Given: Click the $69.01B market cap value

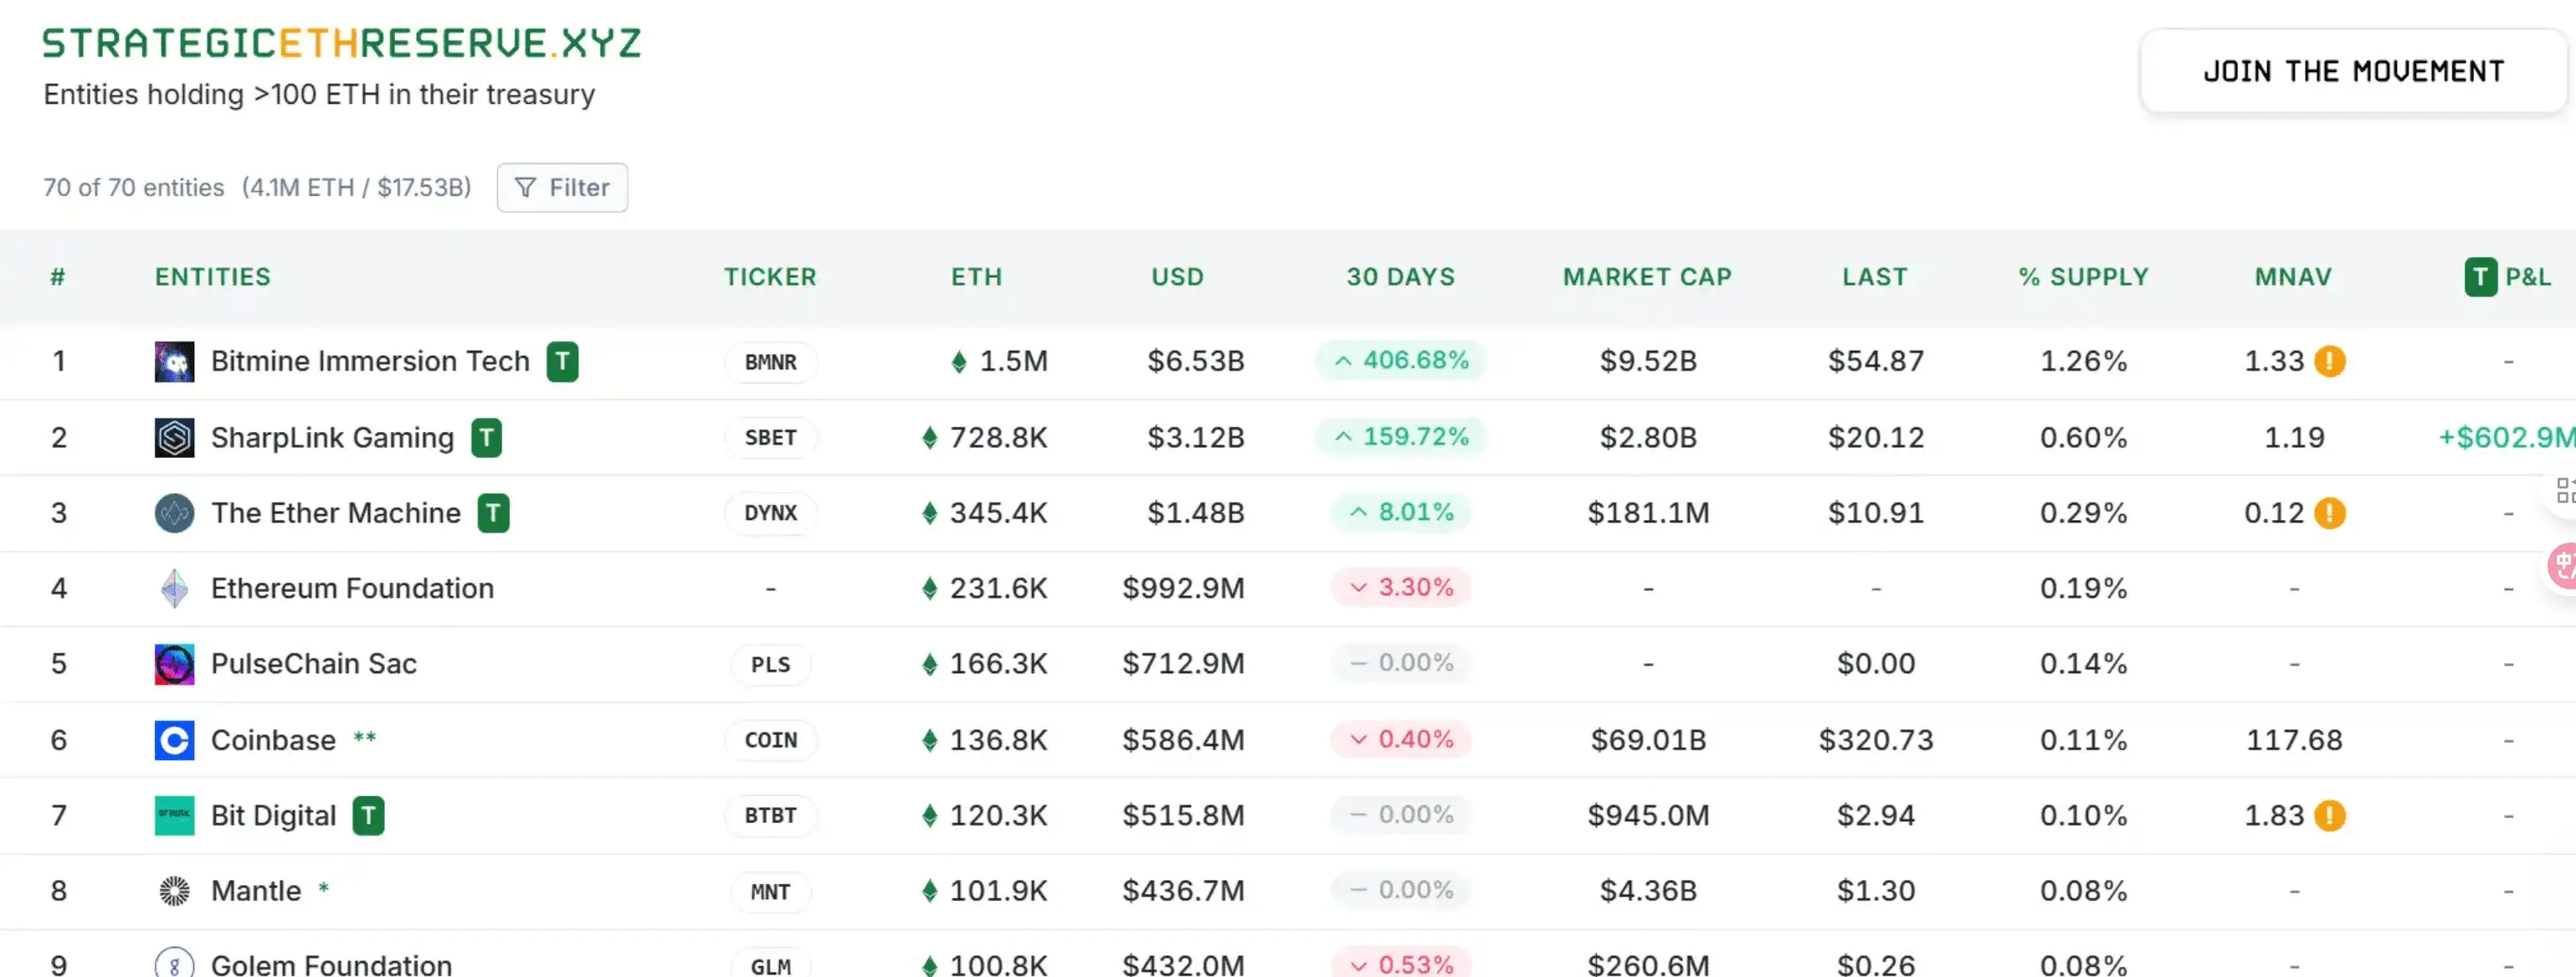Looking at the screenshot, I should [1648, 740].
